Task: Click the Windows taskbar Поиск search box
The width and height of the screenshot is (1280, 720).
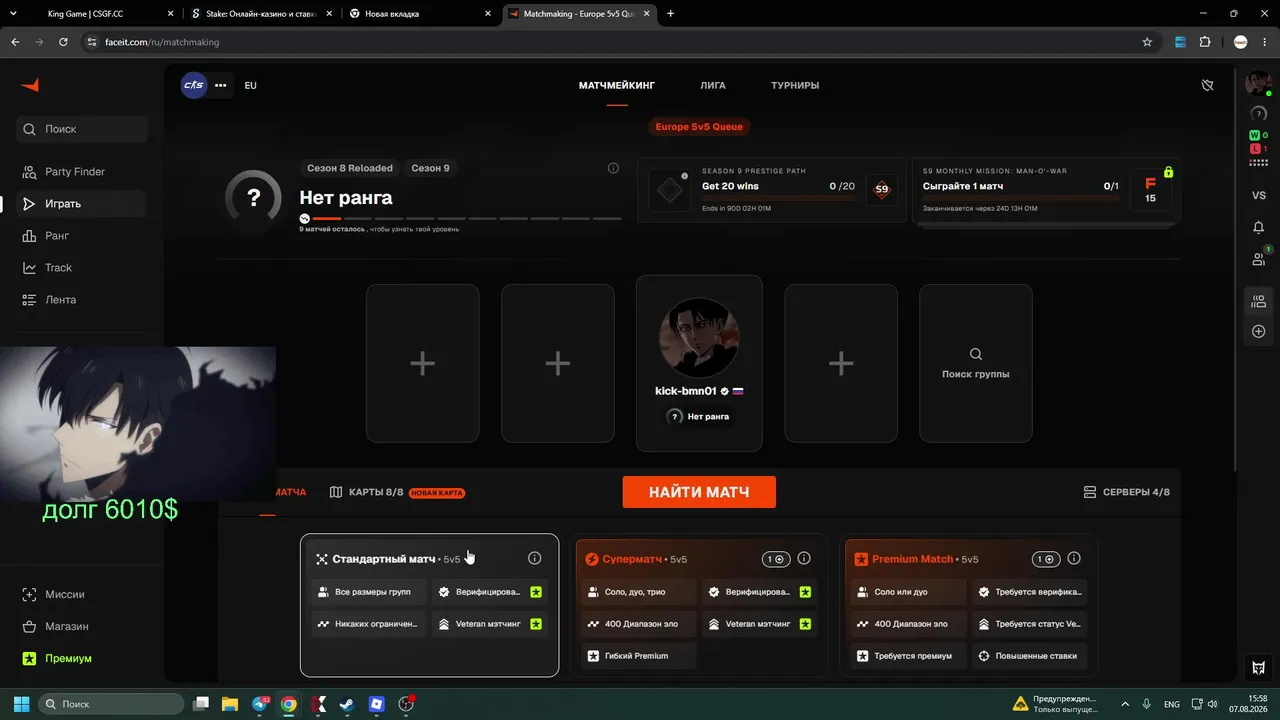Action: coord(111,704)
